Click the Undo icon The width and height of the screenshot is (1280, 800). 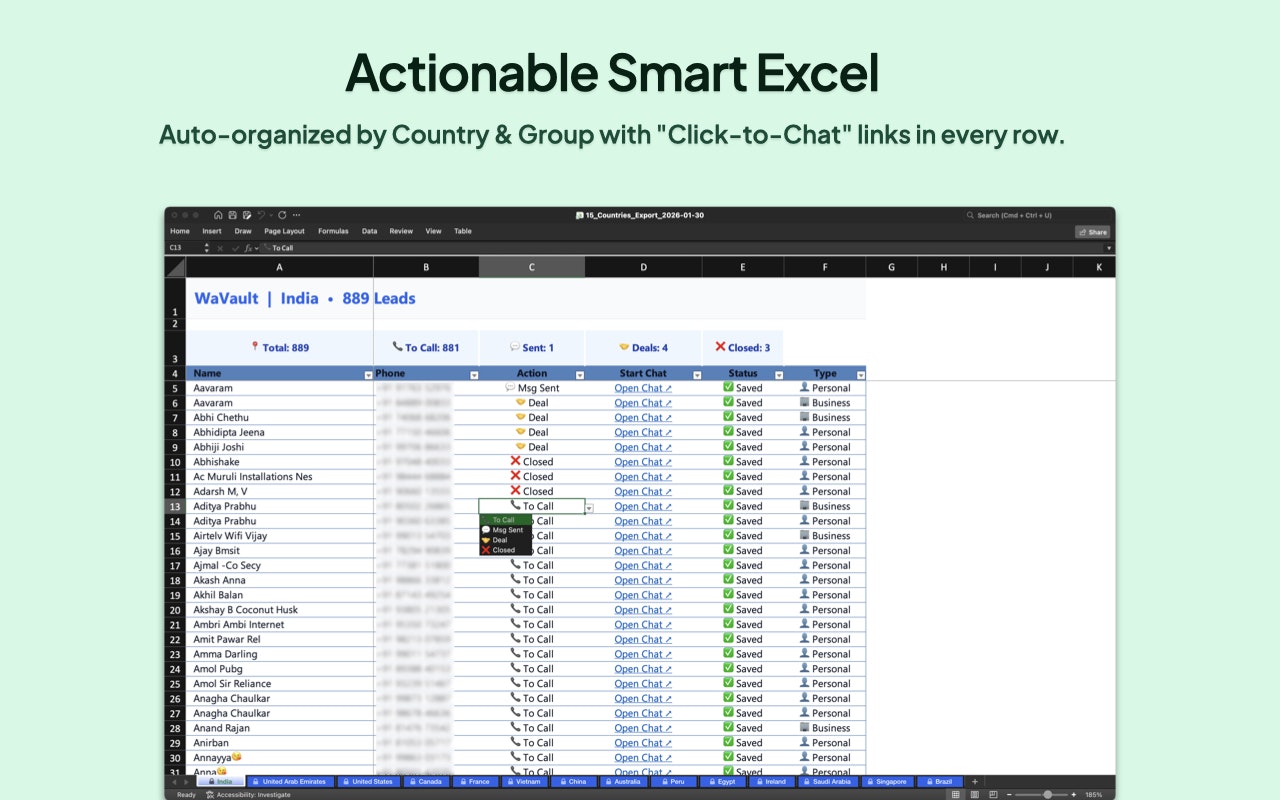click(261, 215)
